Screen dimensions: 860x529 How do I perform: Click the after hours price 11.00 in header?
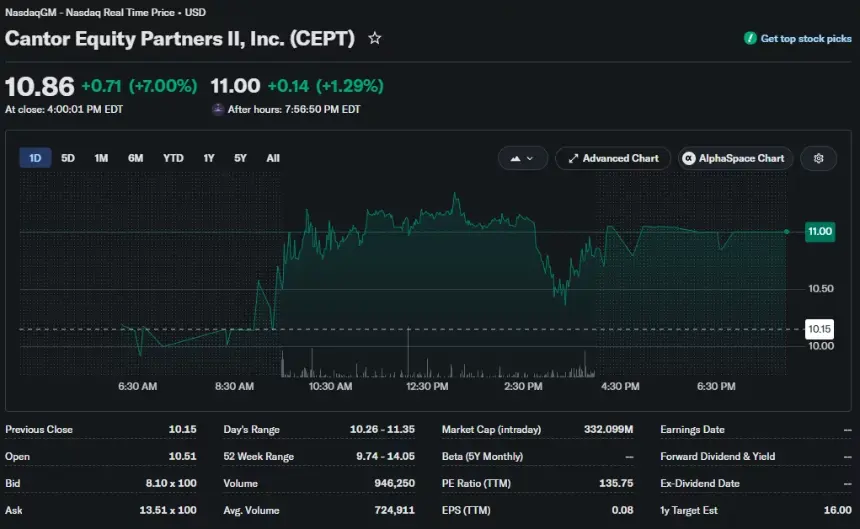[x=235, y=86]
